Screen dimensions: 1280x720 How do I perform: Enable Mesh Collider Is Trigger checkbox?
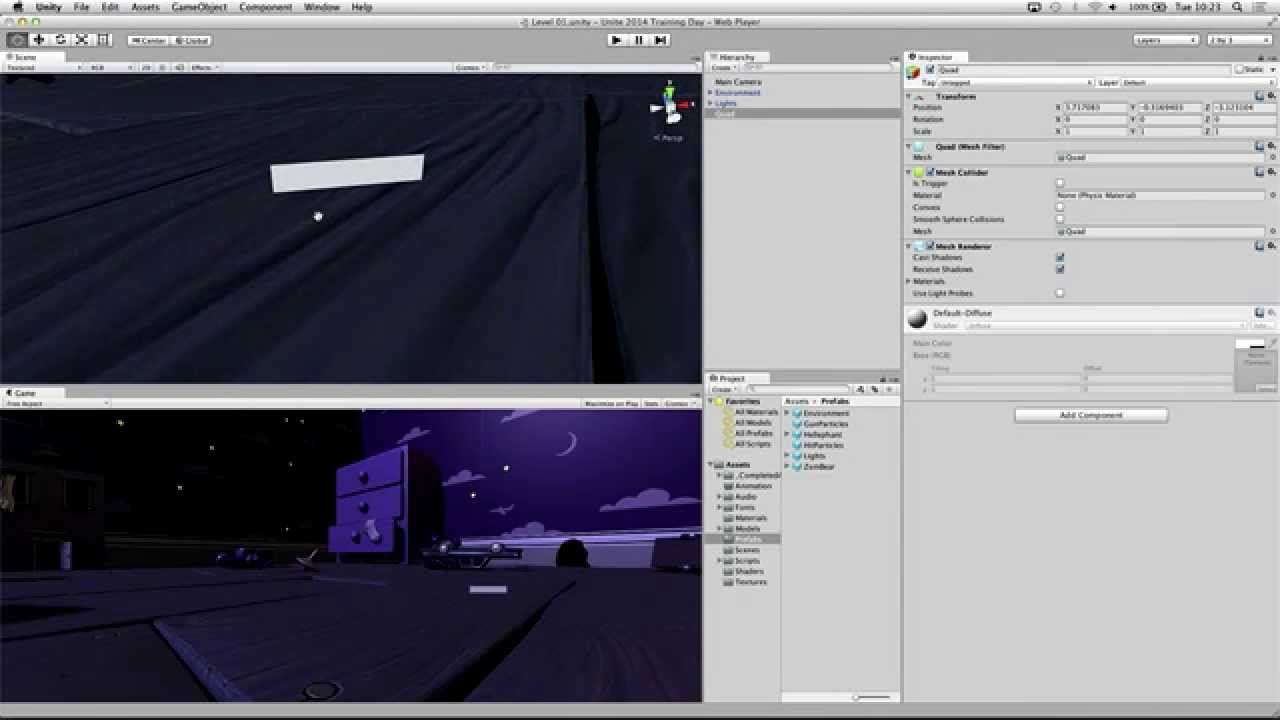1060,184
